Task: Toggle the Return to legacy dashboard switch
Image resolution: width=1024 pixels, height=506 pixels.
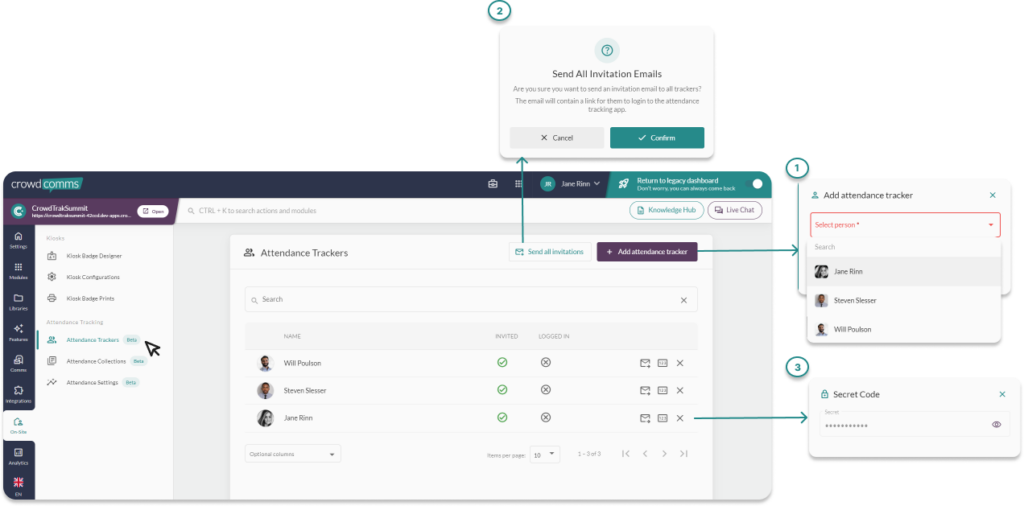Action: click(x=756, y=184)
